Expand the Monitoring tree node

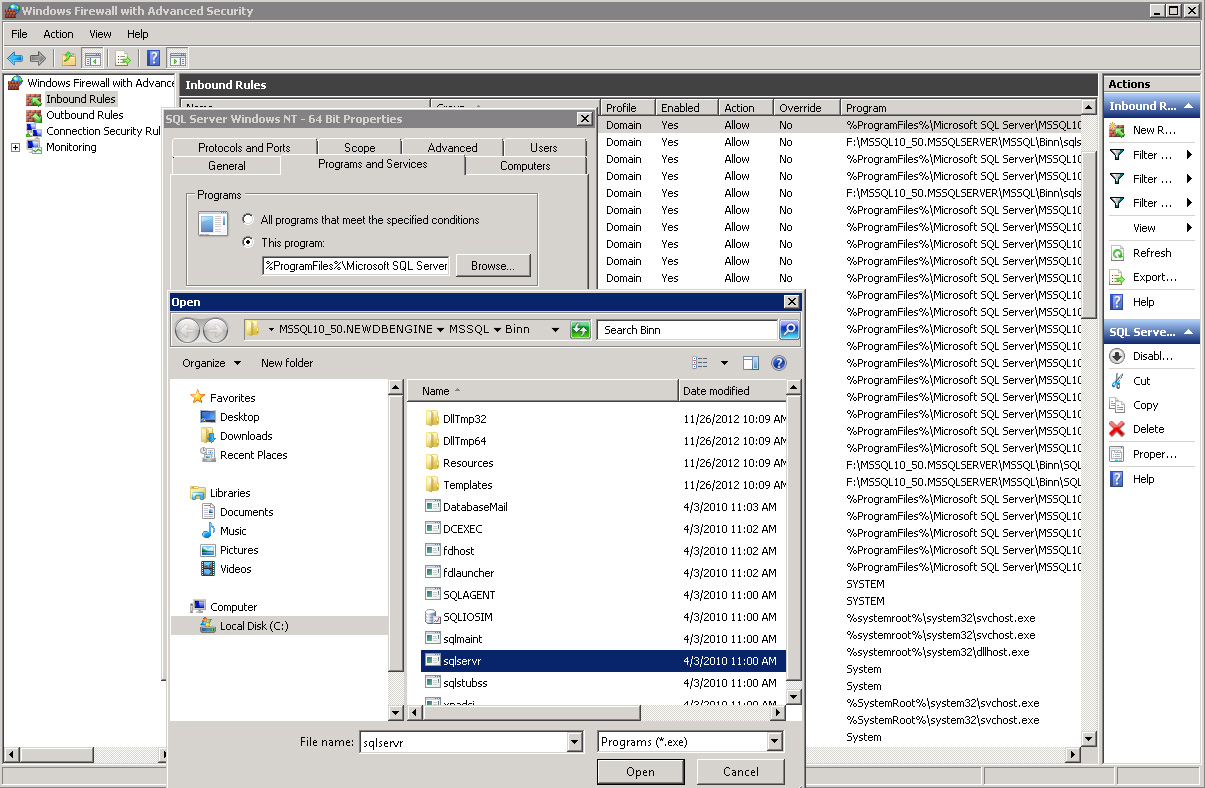[x=15, y=147]
